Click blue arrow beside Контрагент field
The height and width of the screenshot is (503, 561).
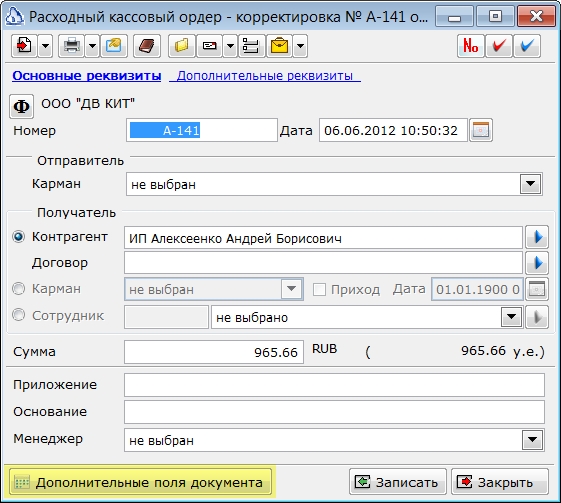[x=537, y=237]
